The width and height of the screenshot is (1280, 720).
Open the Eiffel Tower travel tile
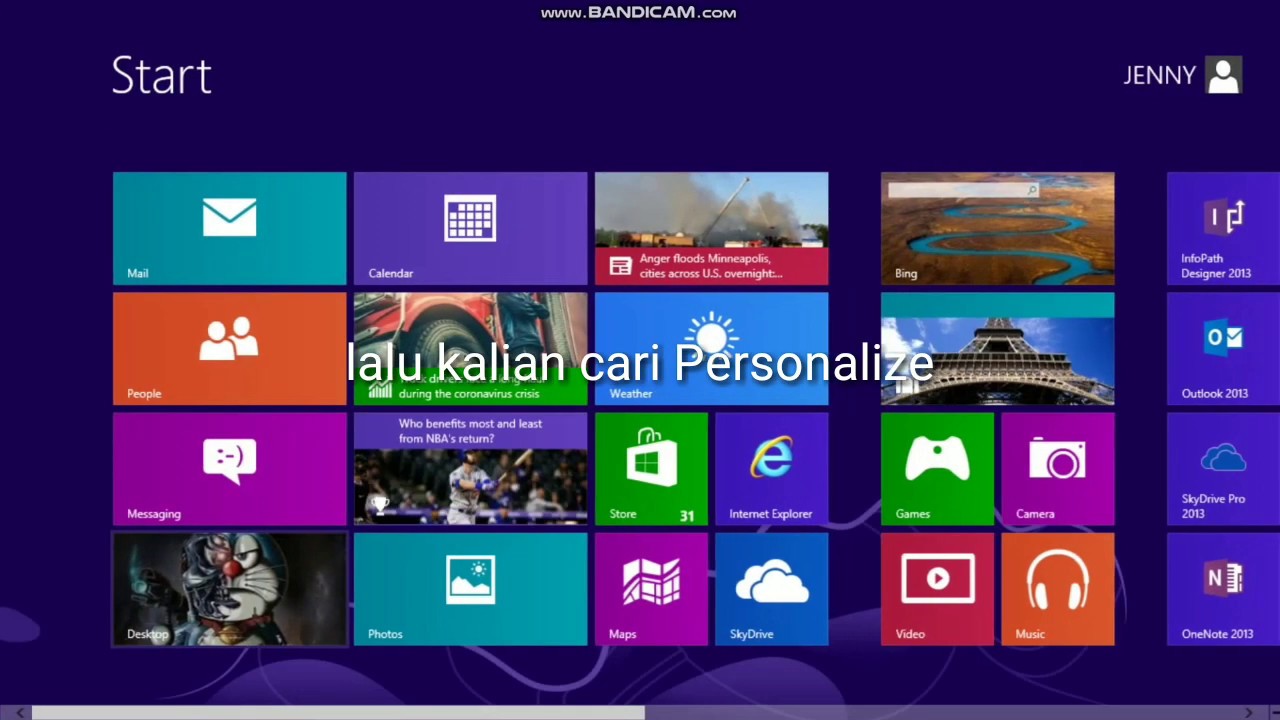[x=997, y=348]
